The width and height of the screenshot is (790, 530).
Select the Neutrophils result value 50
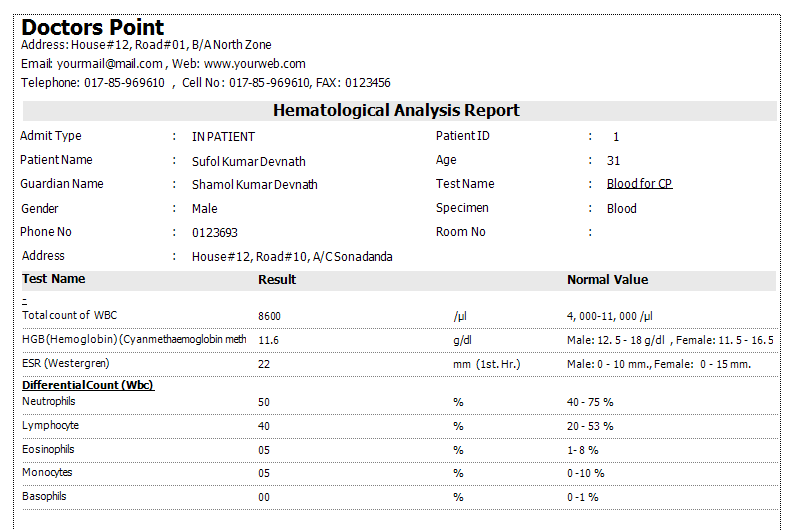(264, 402)
